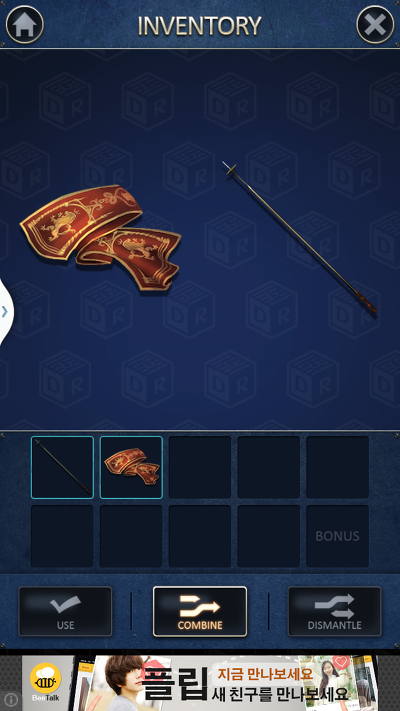Click the ad info icon
Viewport: 400px width, 711px height.
(11, 700)
